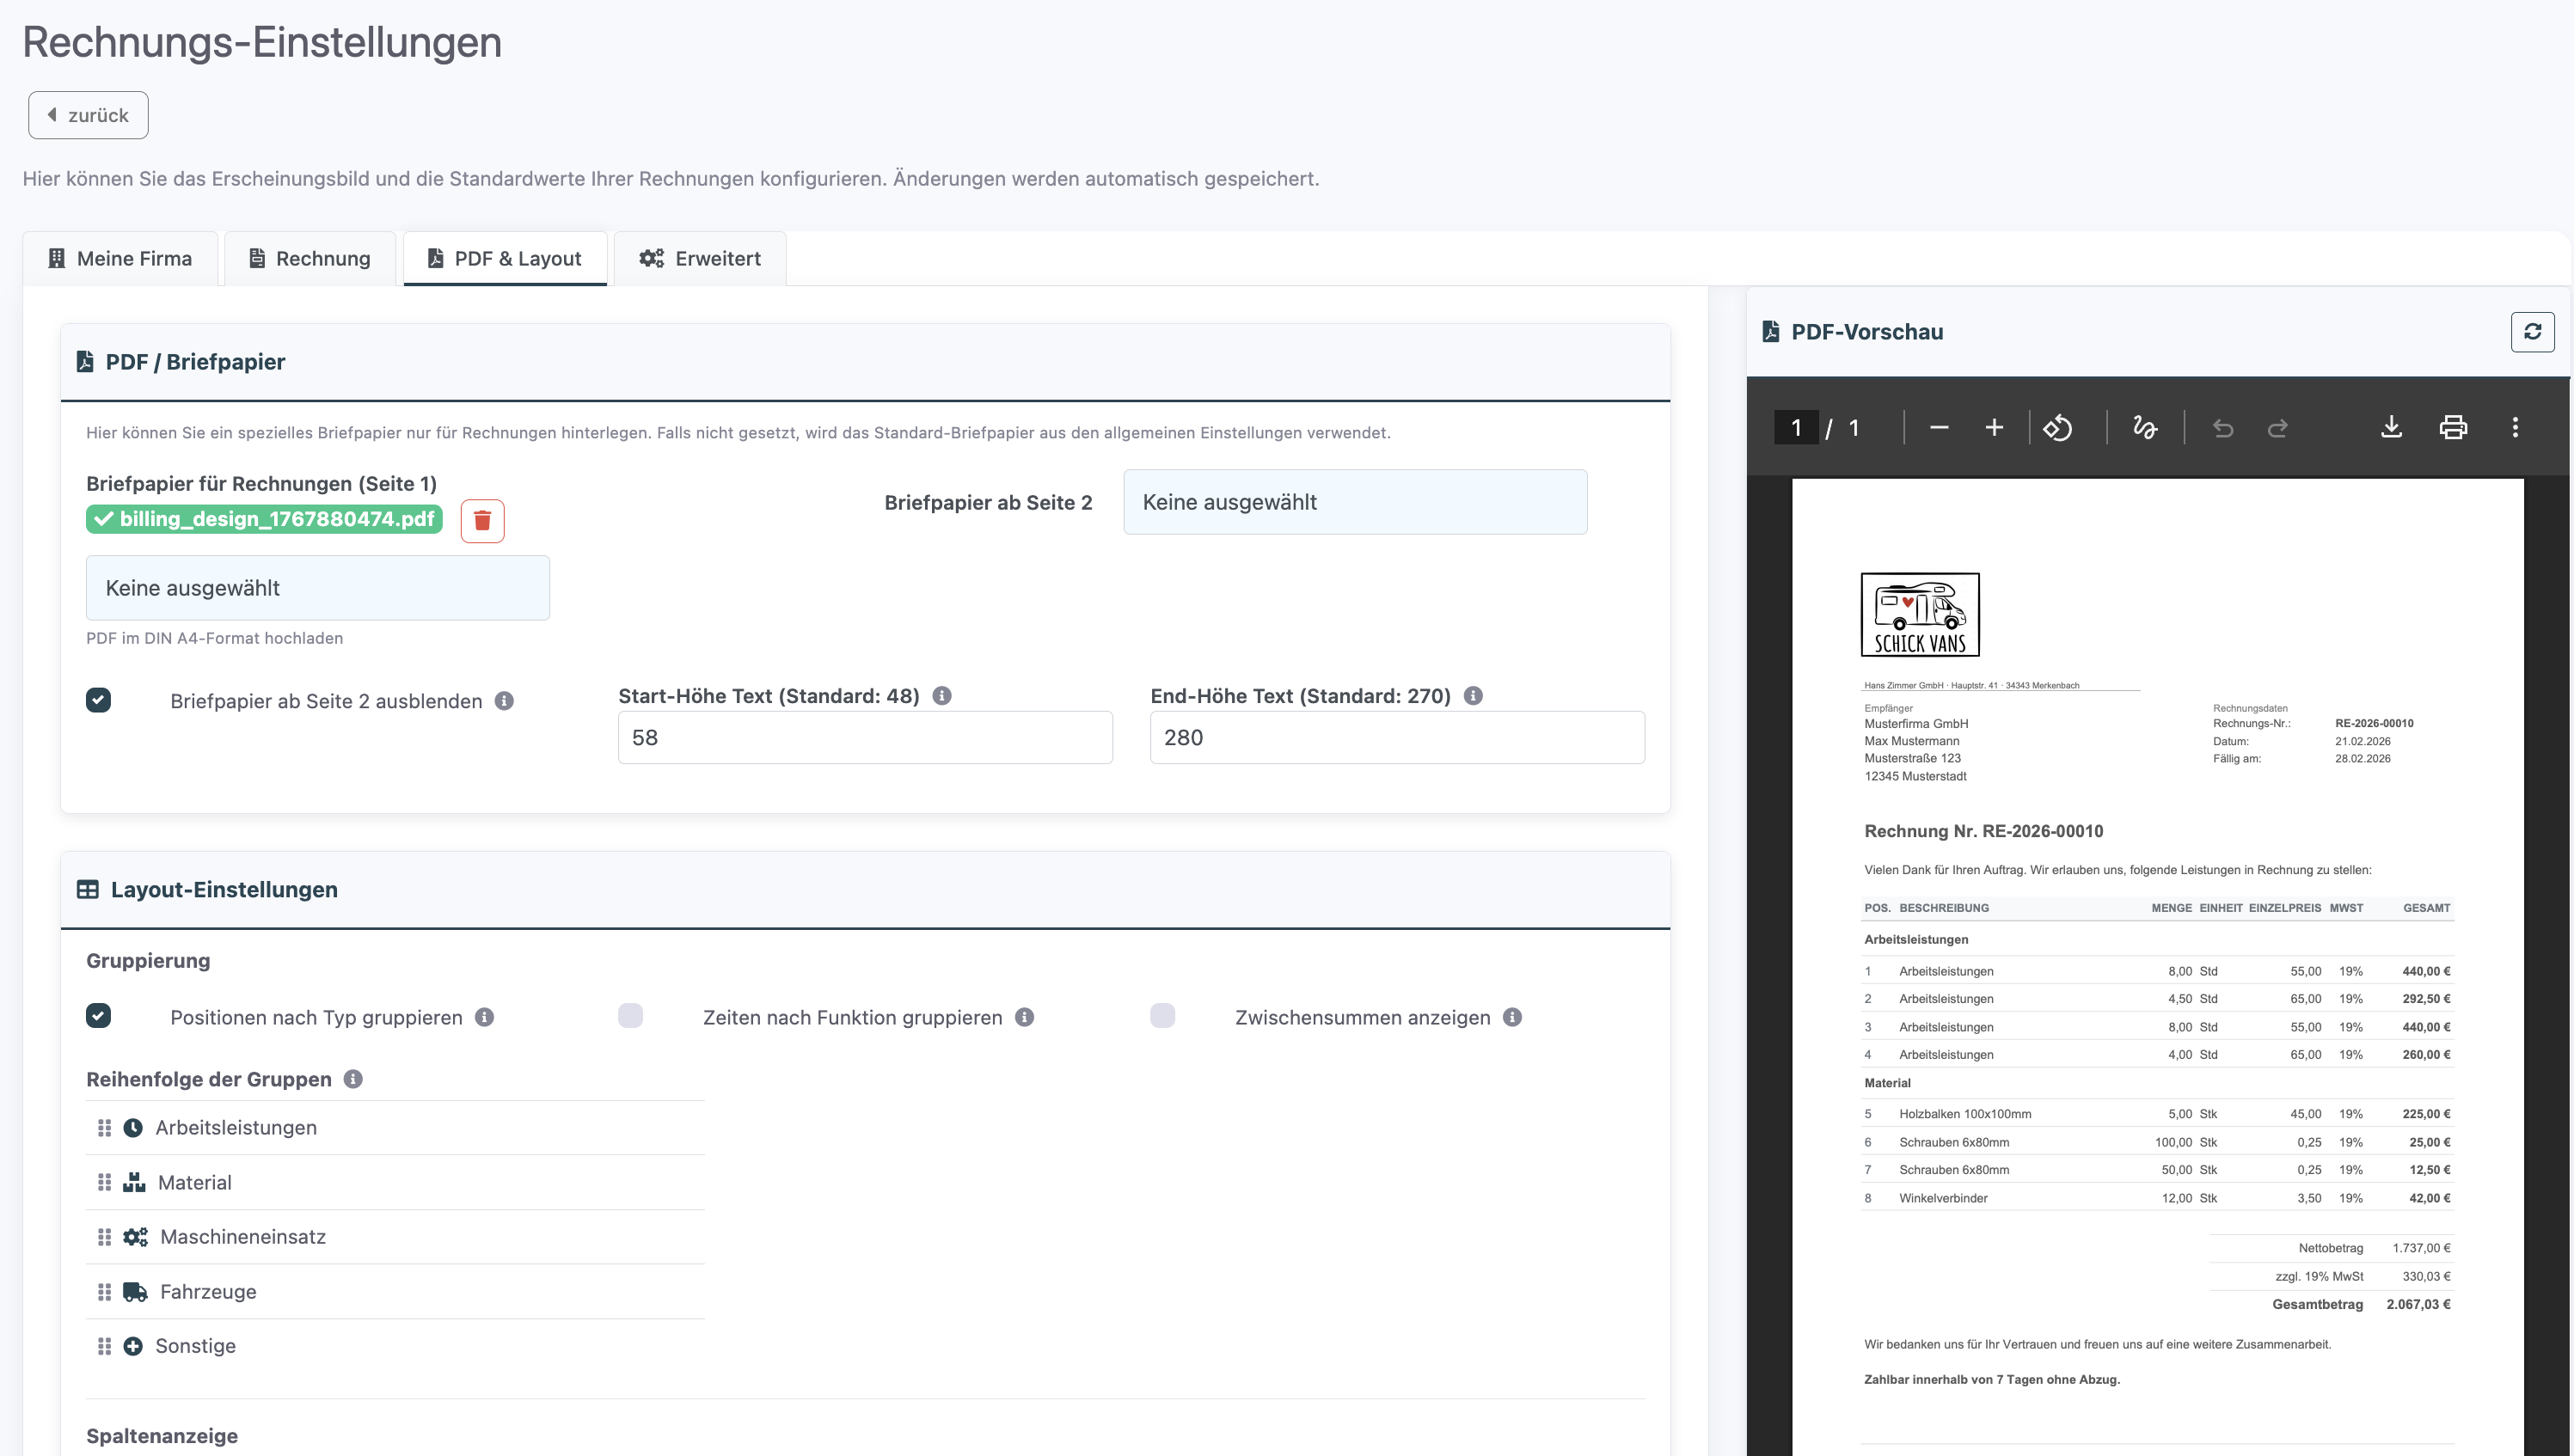Open PDF viewer more options menu

[2514, 428]
